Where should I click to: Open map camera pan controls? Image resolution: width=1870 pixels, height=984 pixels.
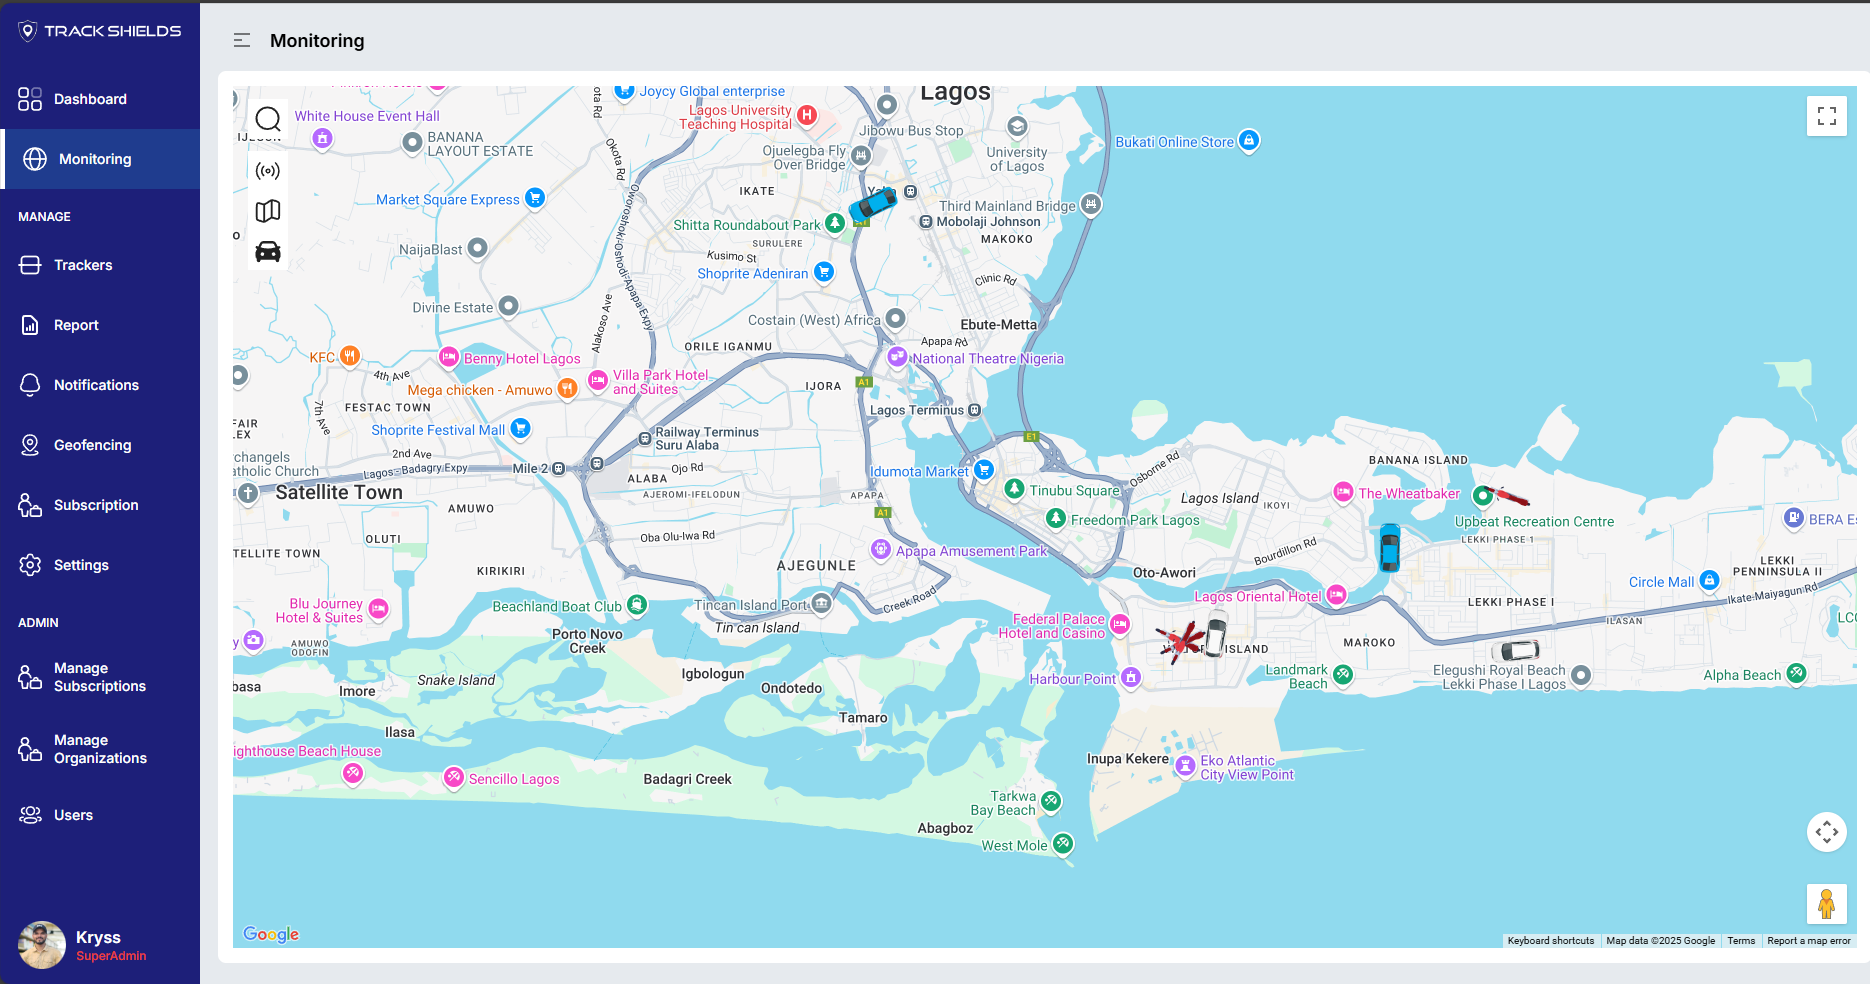tap(1826, 832)
